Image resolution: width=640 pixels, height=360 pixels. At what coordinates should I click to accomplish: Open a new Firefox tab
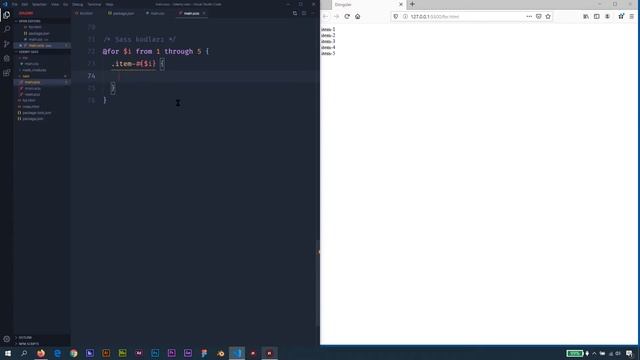412,4
